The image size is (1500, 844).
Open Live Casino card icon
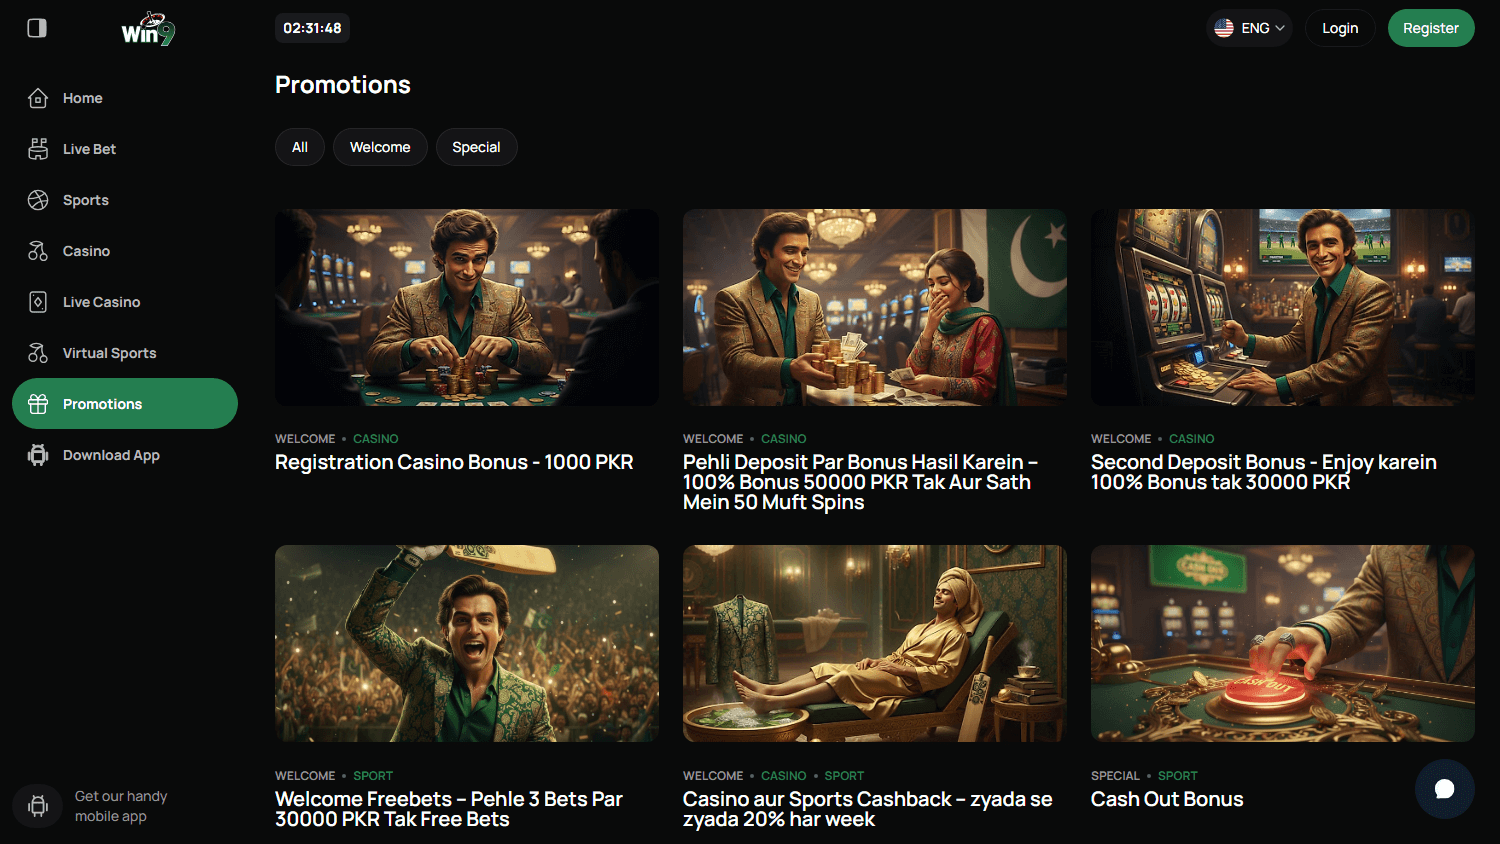coord(38,302)
